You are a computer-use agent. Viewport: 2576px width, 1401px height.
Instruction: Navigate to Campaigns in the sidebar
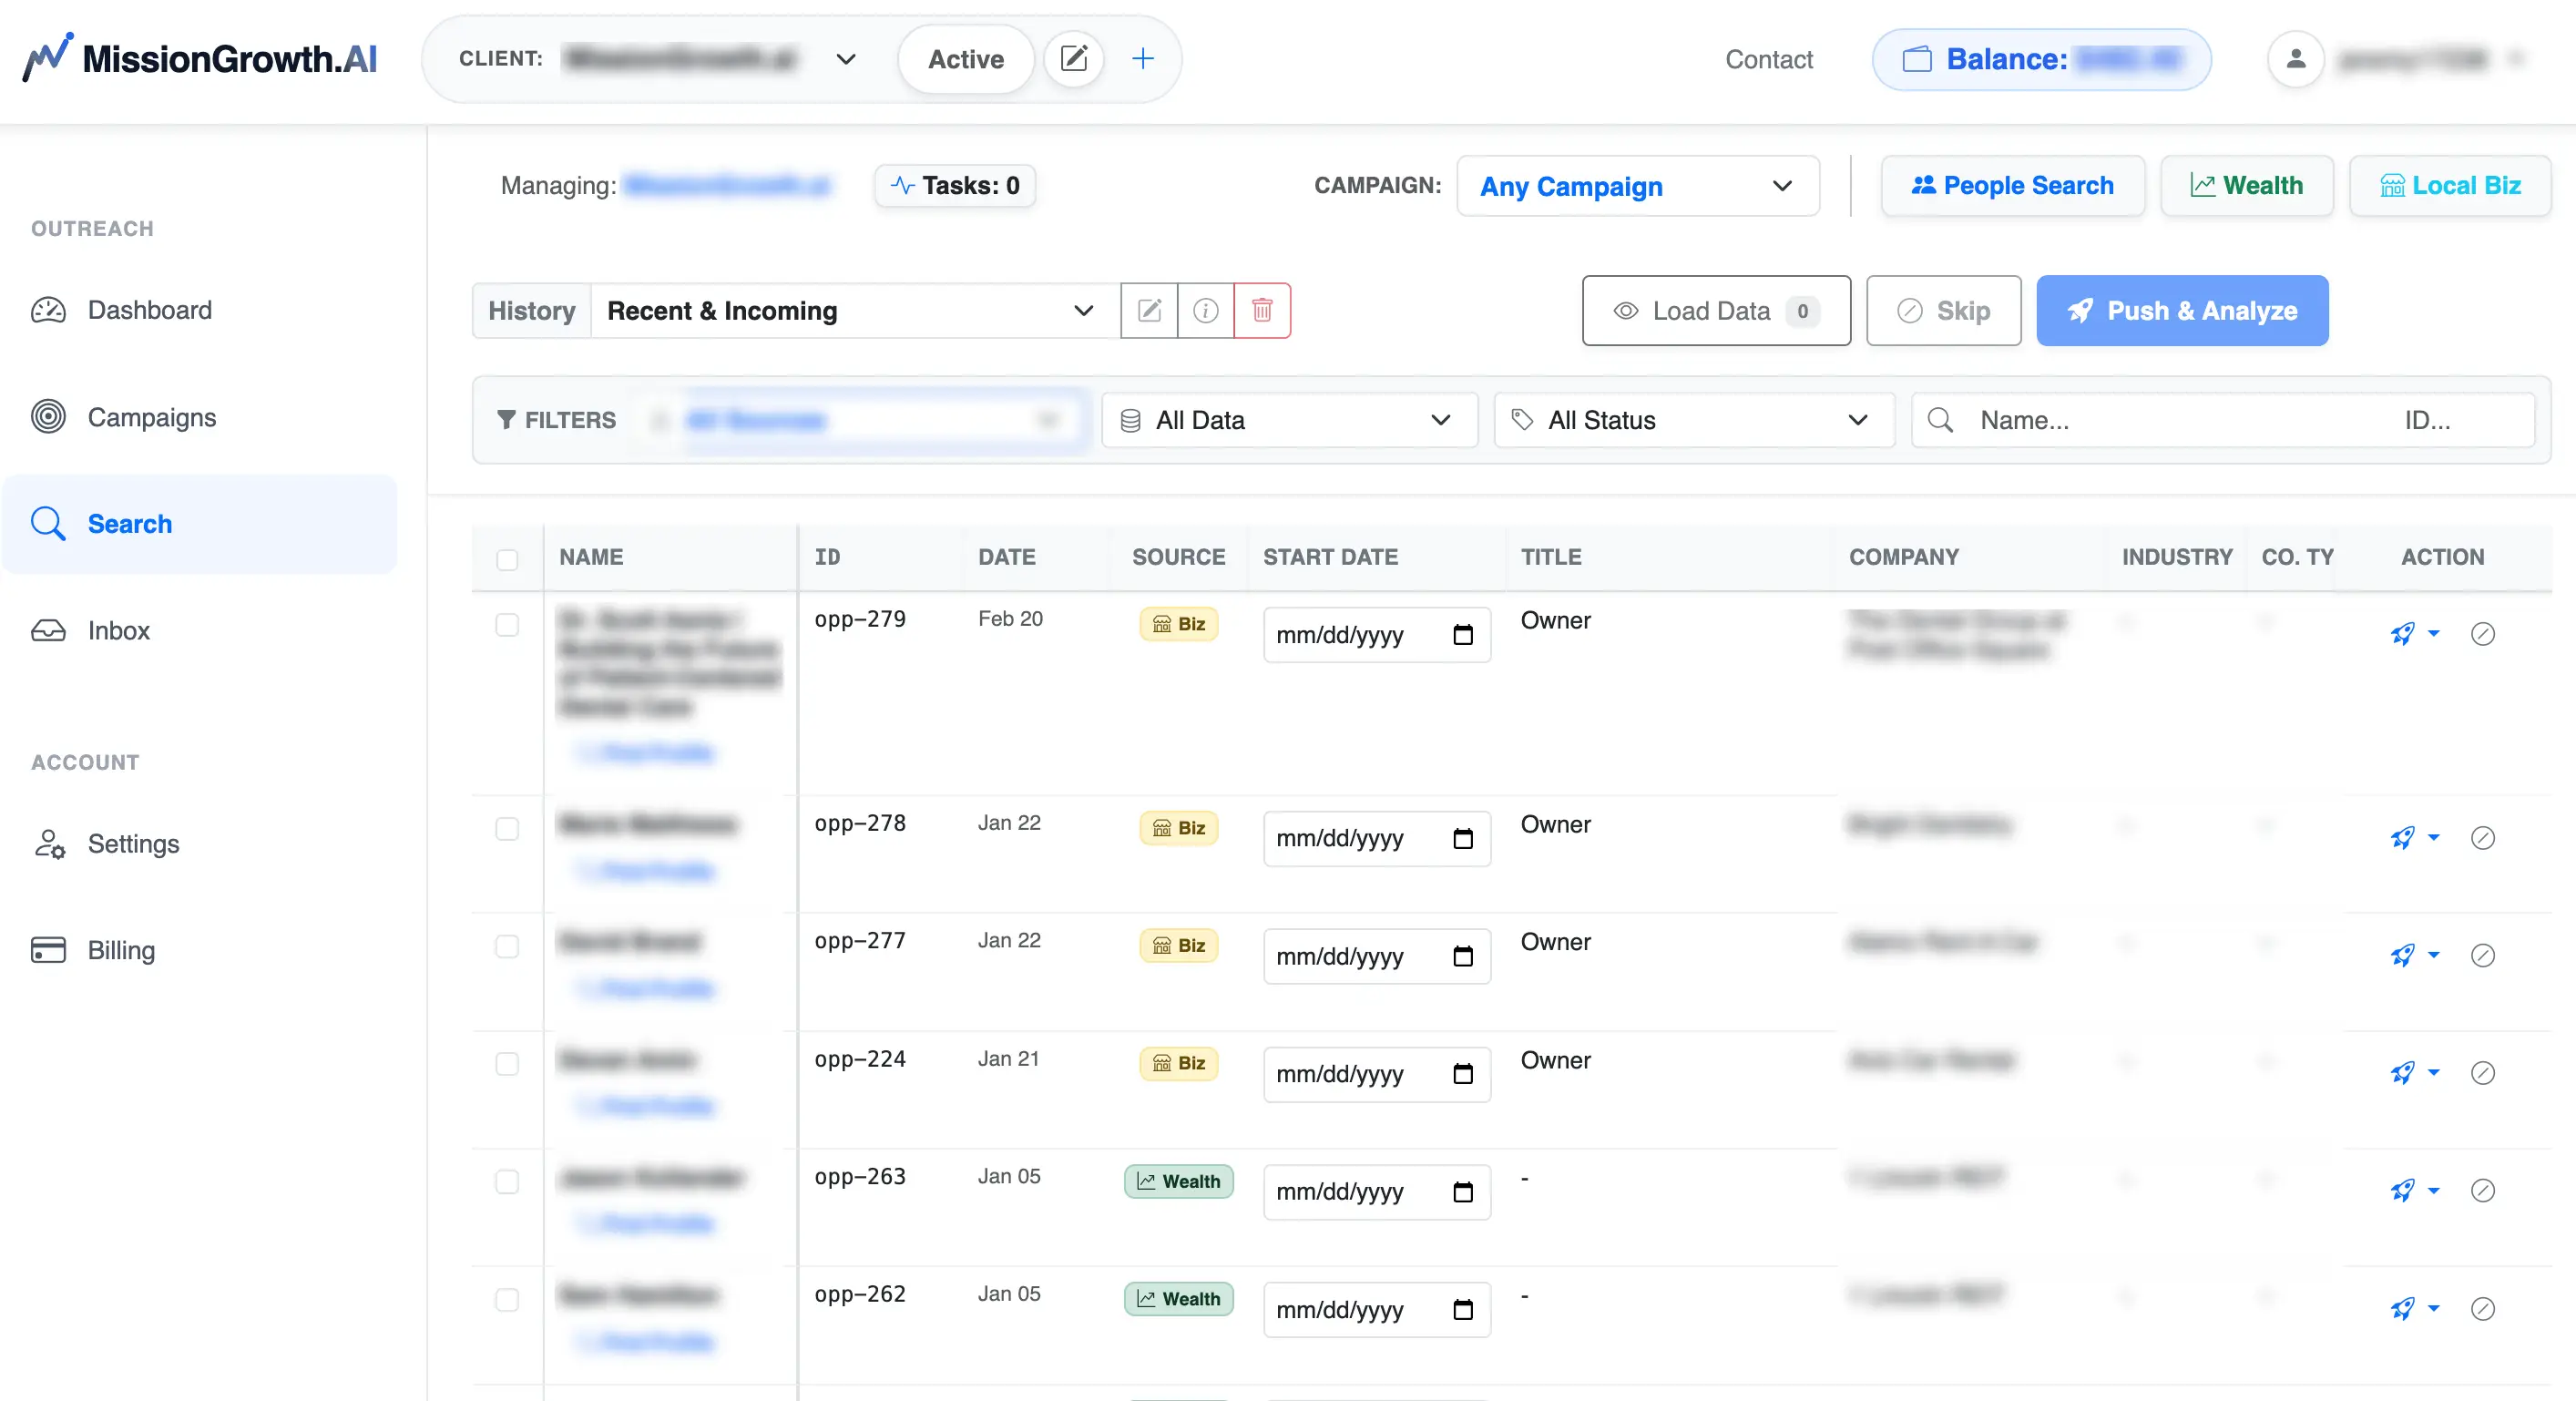tap(151, 417)
